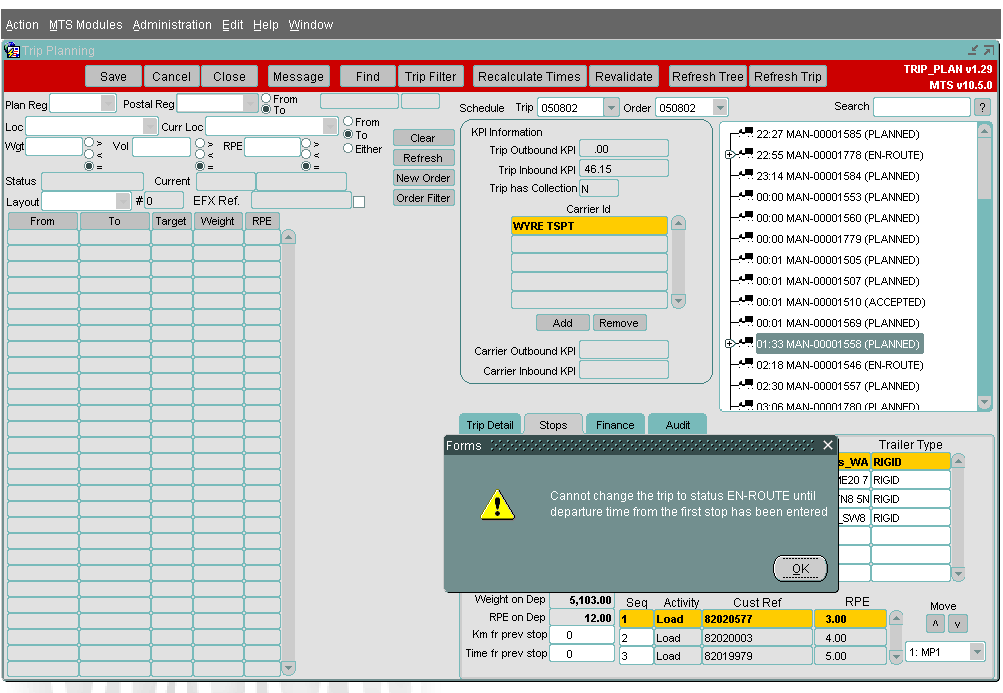Click the truck icon for MAN-00001546 (EN-ROUTE)
1003x693 pixels.
point(745,364)
